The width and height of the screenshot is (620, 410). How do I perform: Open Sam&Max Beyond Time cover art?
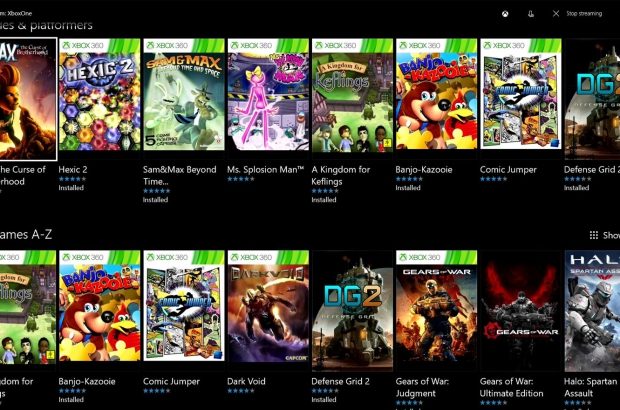pyautogui.click(x=183, y=99)
